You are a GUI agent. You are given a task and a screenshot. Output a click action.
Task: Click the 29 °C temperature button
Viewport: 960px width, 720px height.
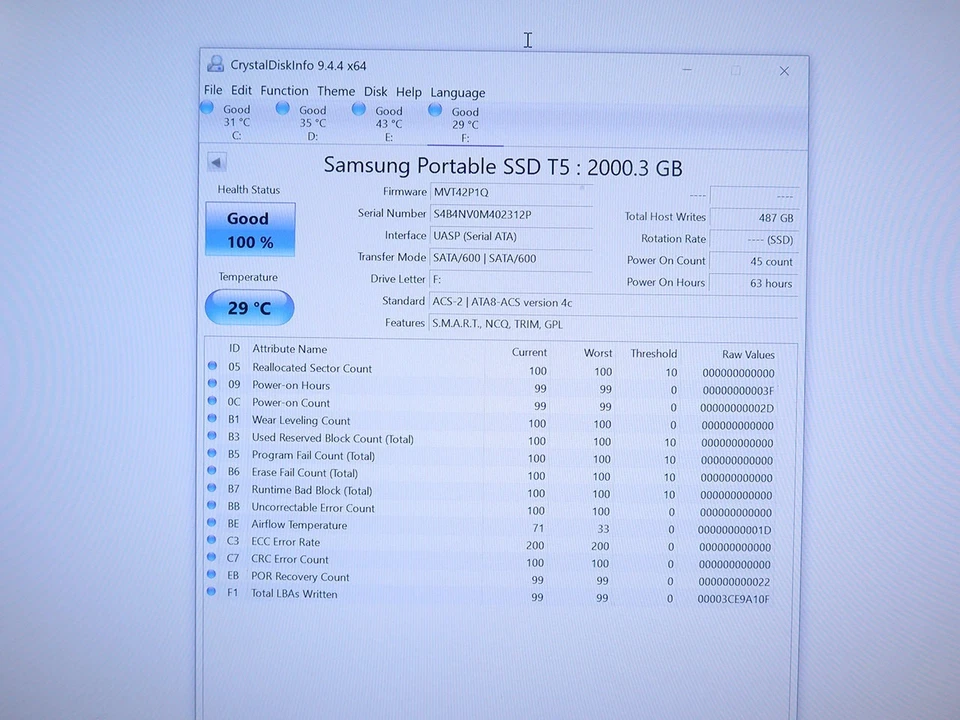[x=249, y=307]
